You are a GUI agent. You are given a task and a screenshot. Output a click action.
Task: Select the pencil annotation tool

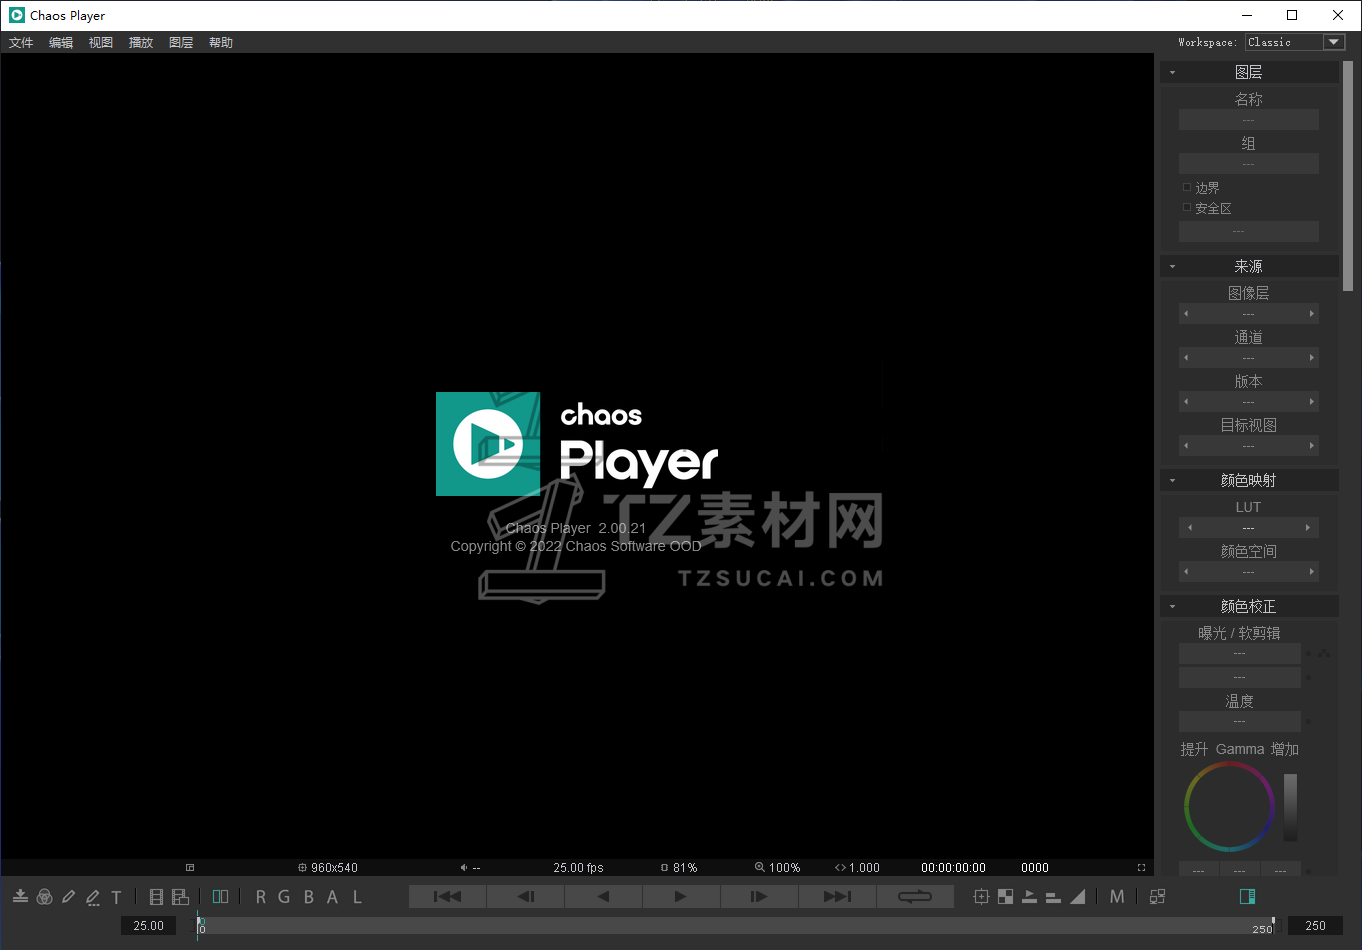click(68, 897)
